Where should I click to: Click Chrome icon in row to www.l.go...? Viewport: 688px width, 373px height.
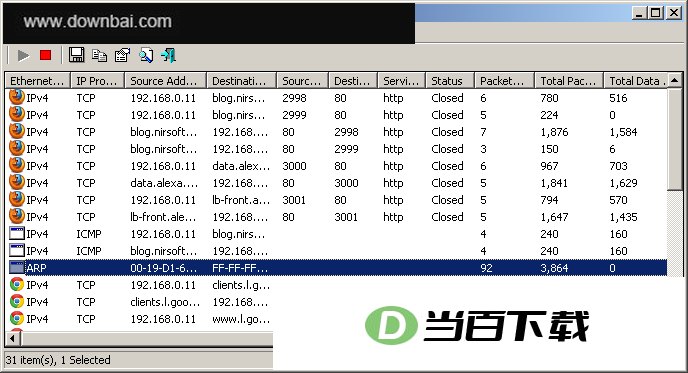coord(17,319)
